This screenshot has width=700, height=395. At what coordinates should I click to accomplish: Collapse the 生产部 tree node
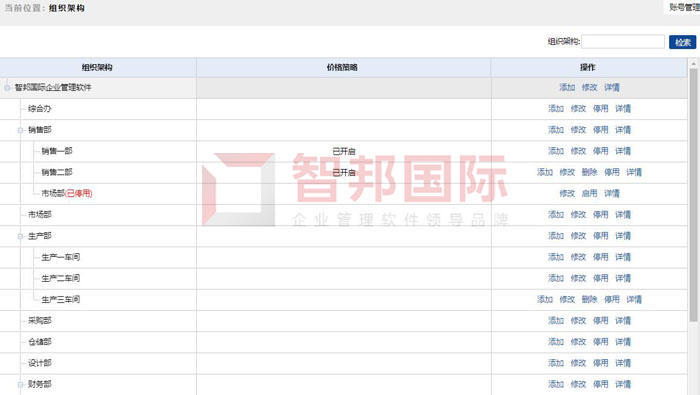(20, 236)
